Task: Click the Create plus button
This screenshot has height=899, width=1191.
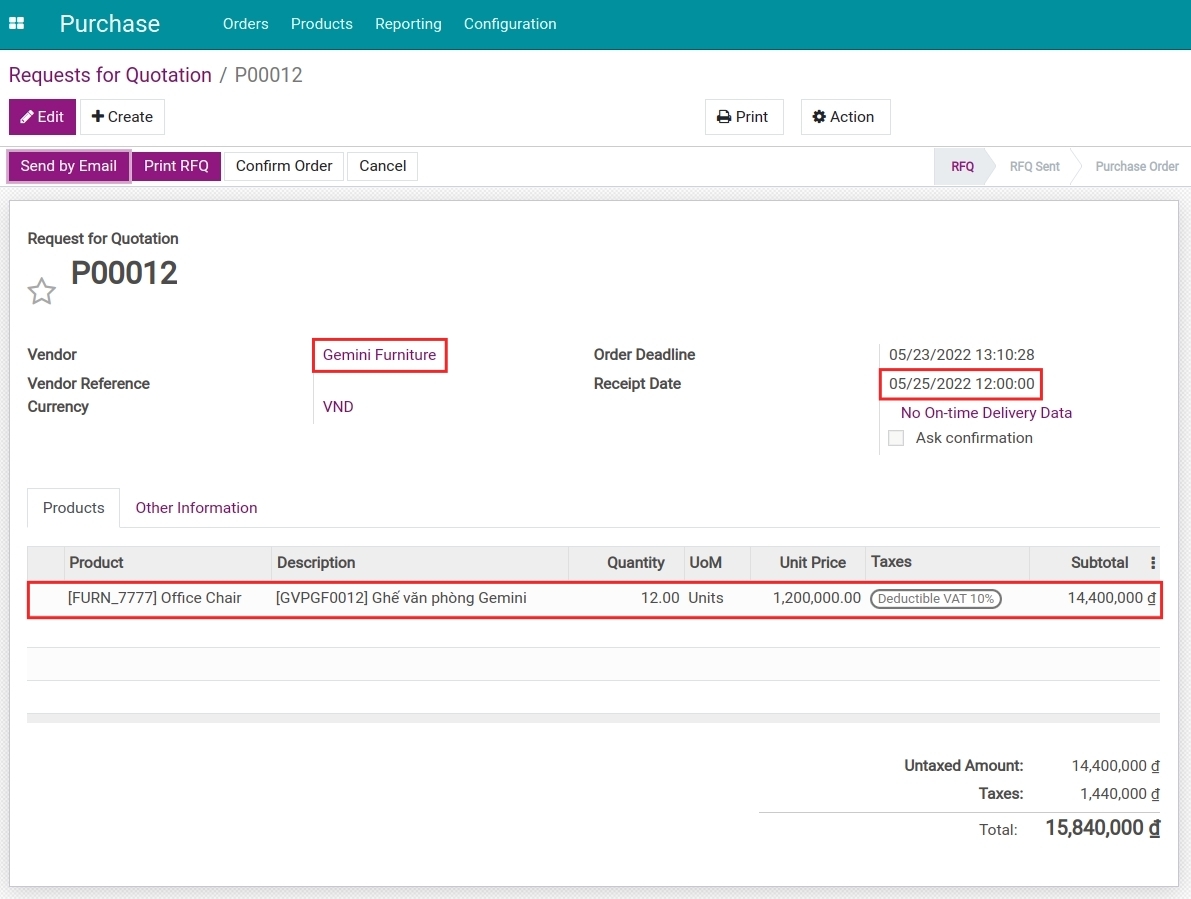Action: (x=122, y=117)
